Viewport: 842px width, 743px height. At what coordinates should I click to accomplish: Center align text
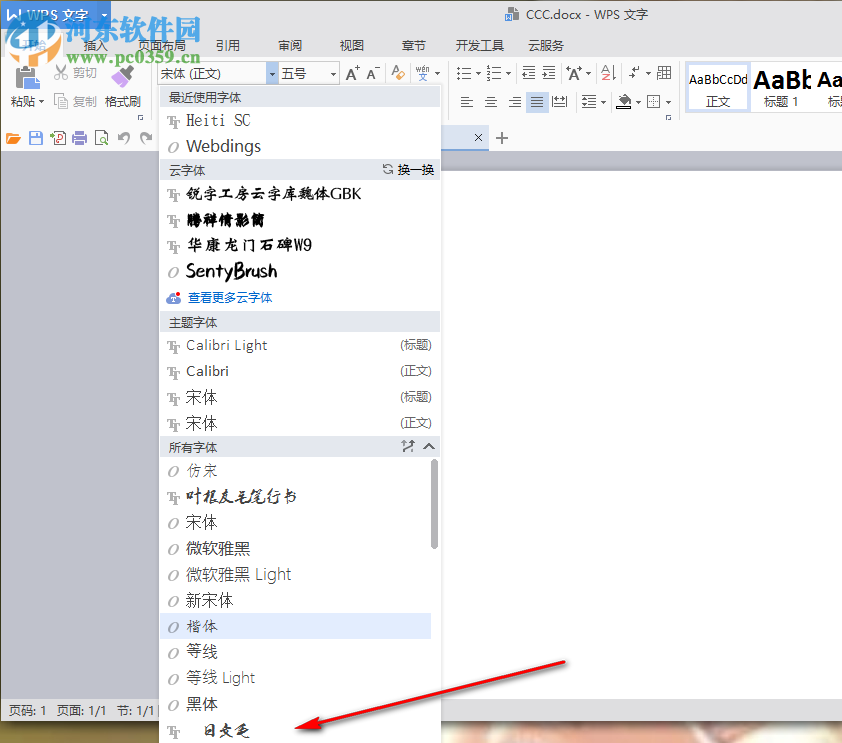point(491,101)
